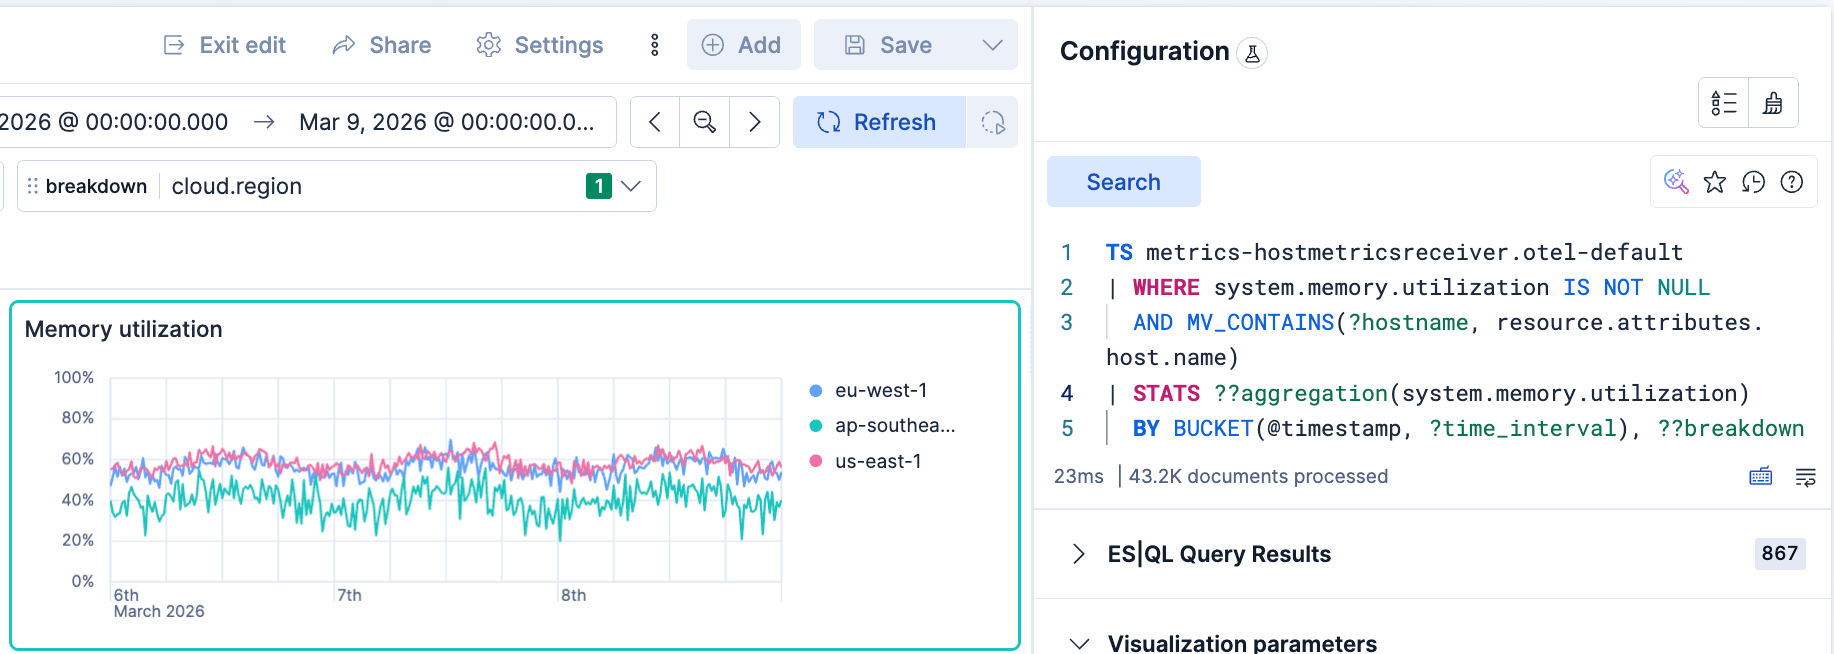The width and height of the screenshot is (1834, 654).
Task: Open ES|QL help question mark icon
Action: 1792,182
